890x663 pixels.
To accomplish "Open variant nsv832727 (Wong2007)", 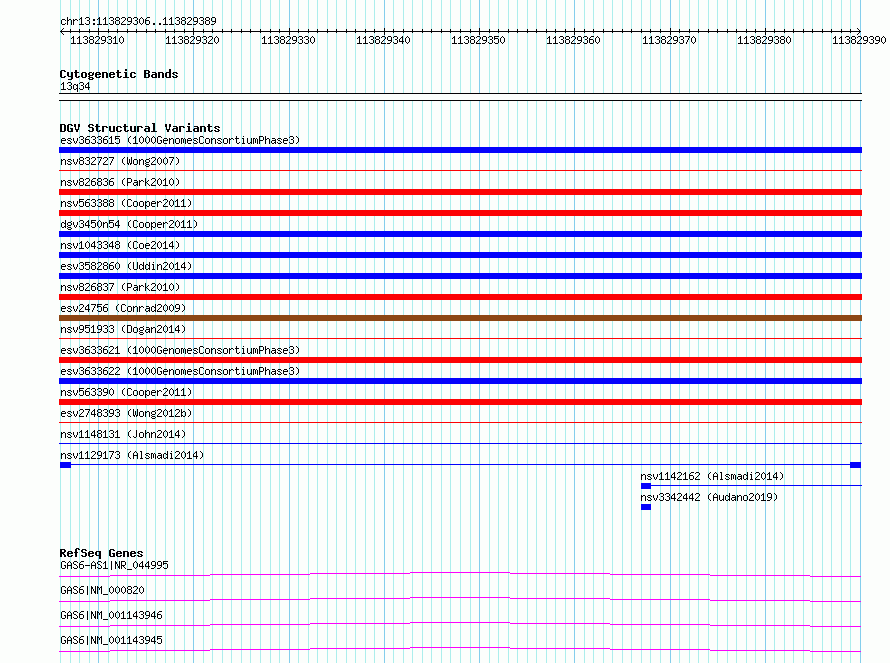I will tap(120, 161).
